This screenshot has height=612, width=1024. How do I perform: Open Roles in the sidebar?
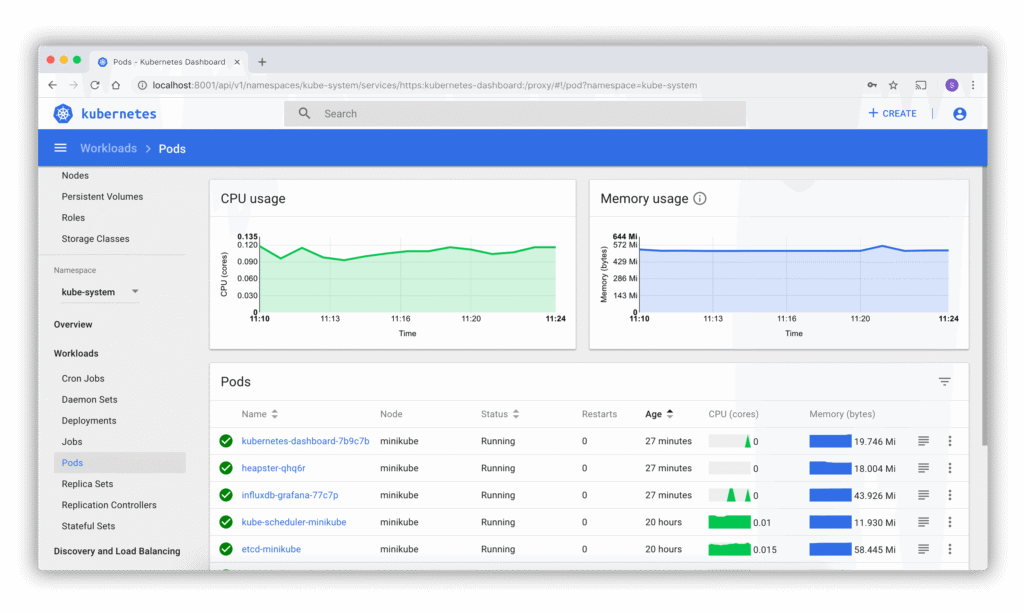[73, 217]
